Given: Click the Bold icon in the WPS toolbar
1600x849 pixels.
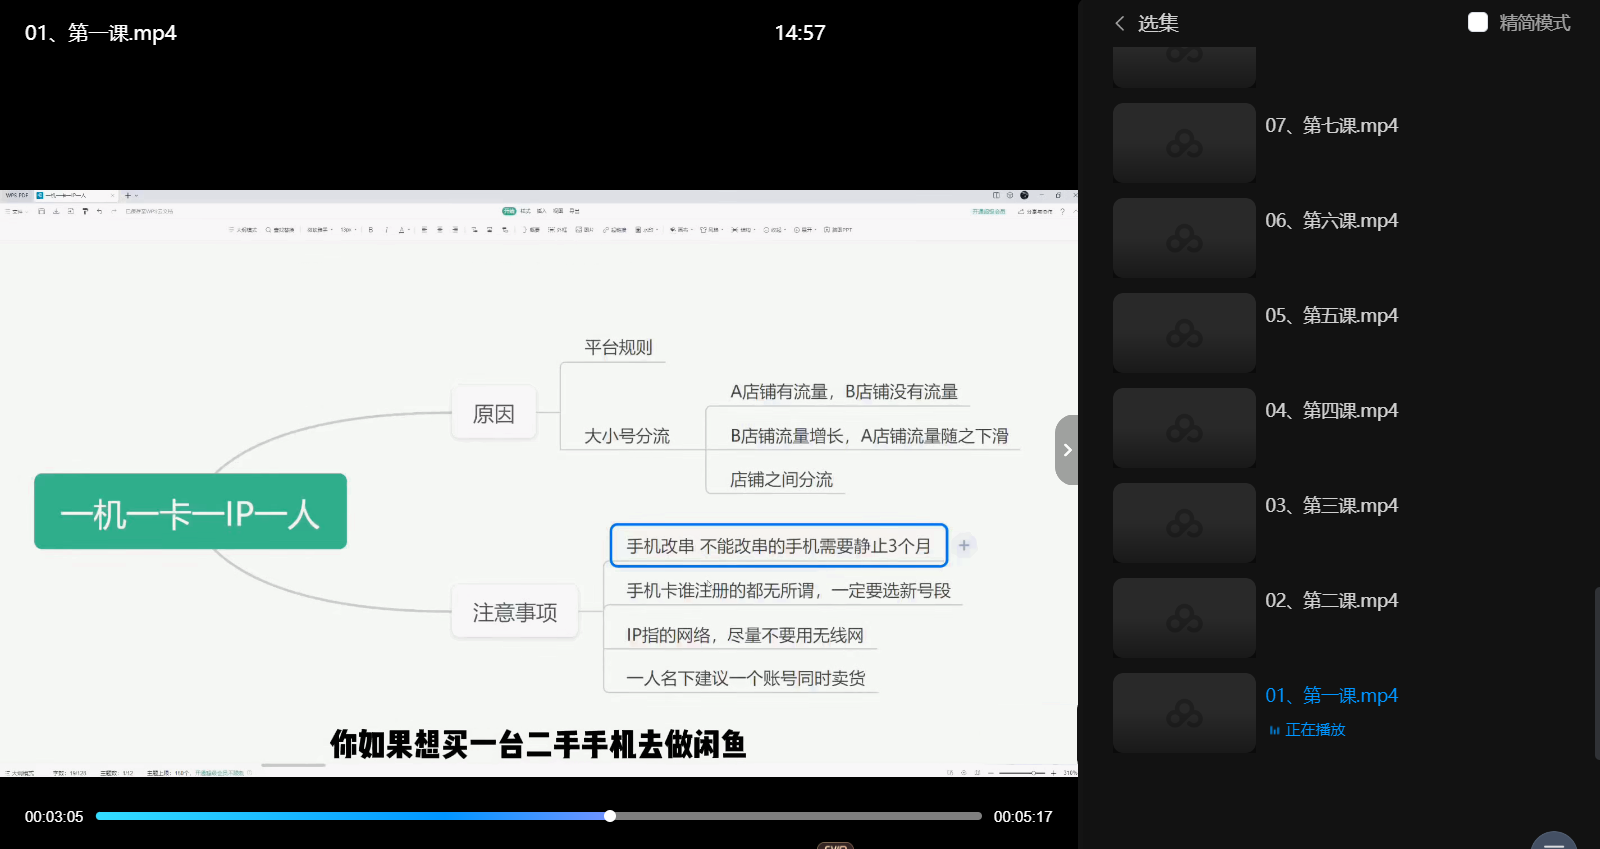Looking at the screenshot, I should (x=371, y=230).
